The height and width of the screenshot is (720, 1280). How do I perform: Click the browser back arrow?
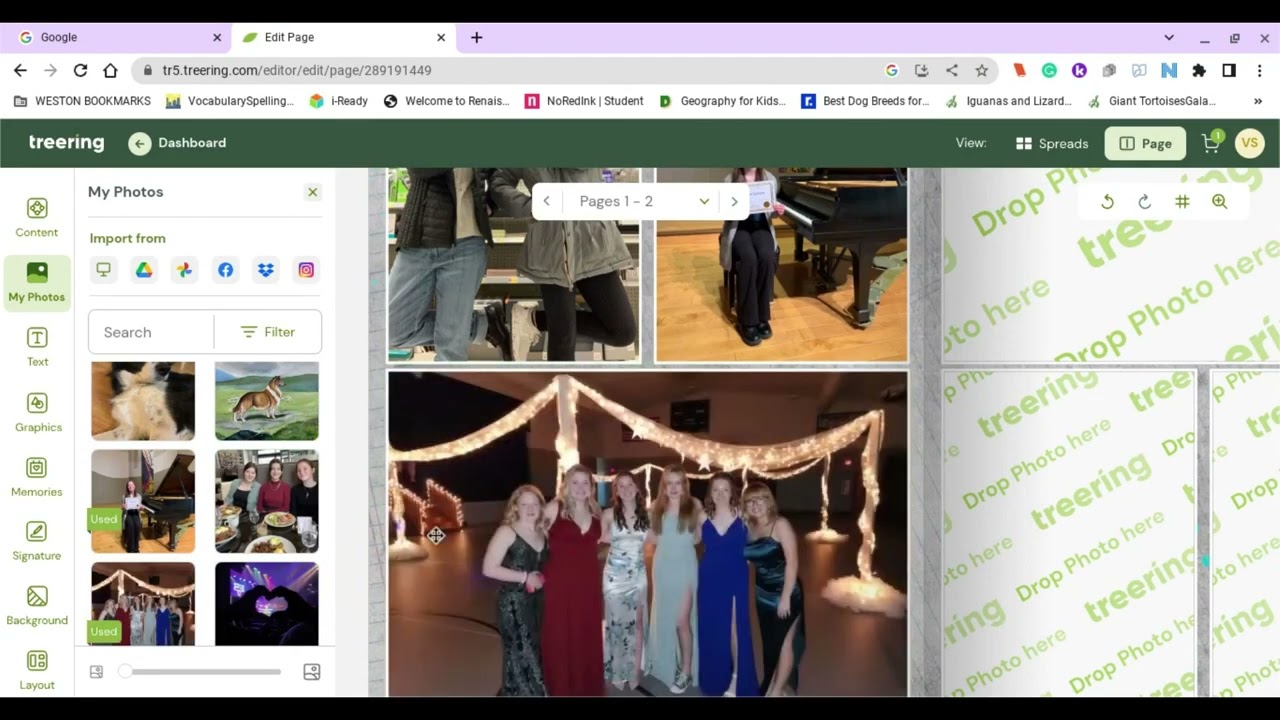(20, 70)
